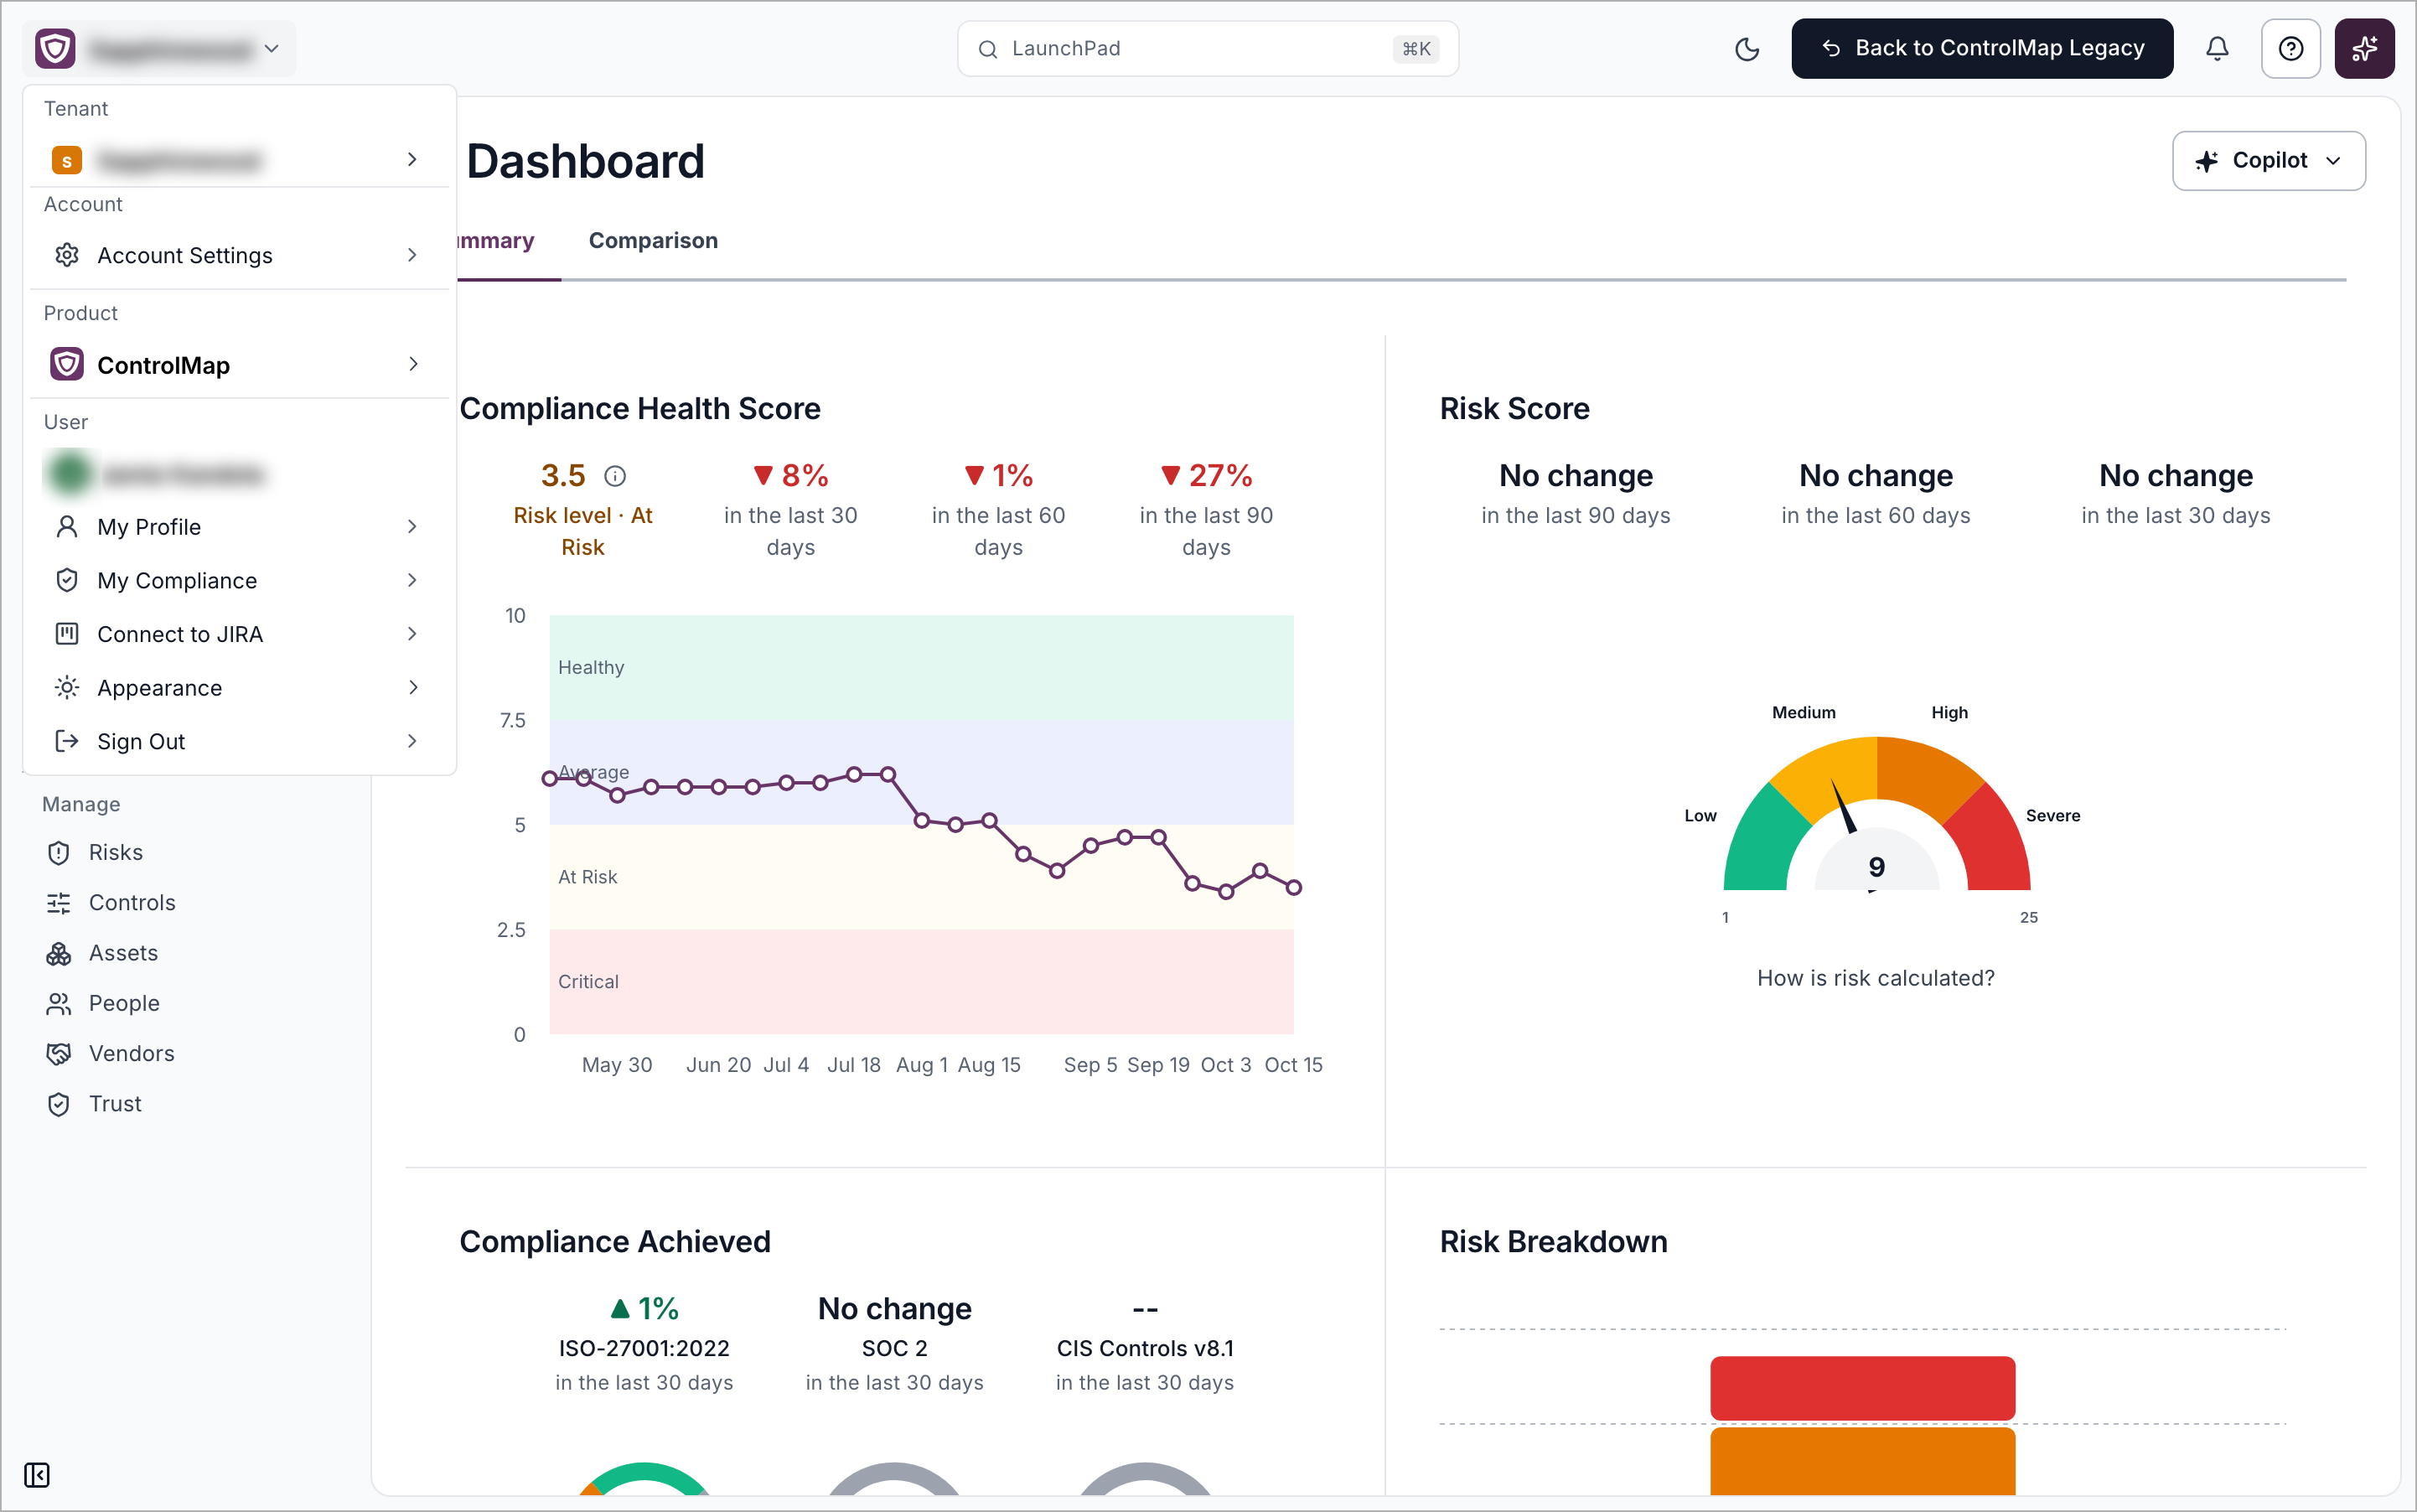The image size is (2417, 1512).
Task: Expand the My Profile submenu chevron
Action: point(412,527)
